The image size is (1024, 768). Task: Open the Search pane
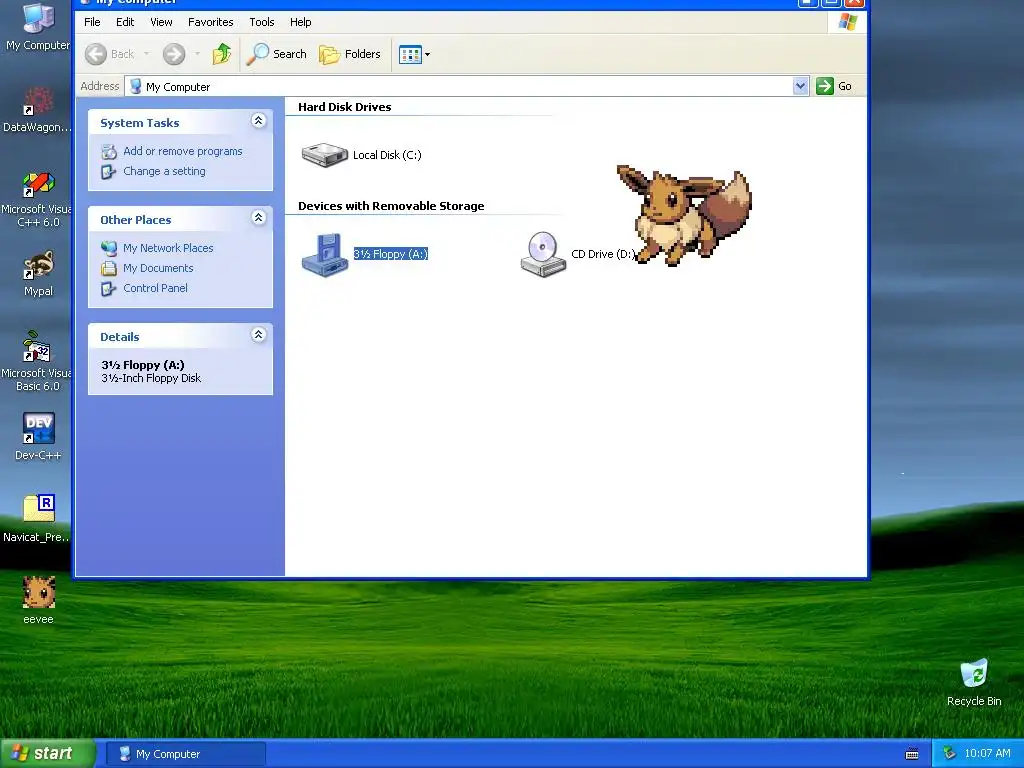[x=276, y=54]
